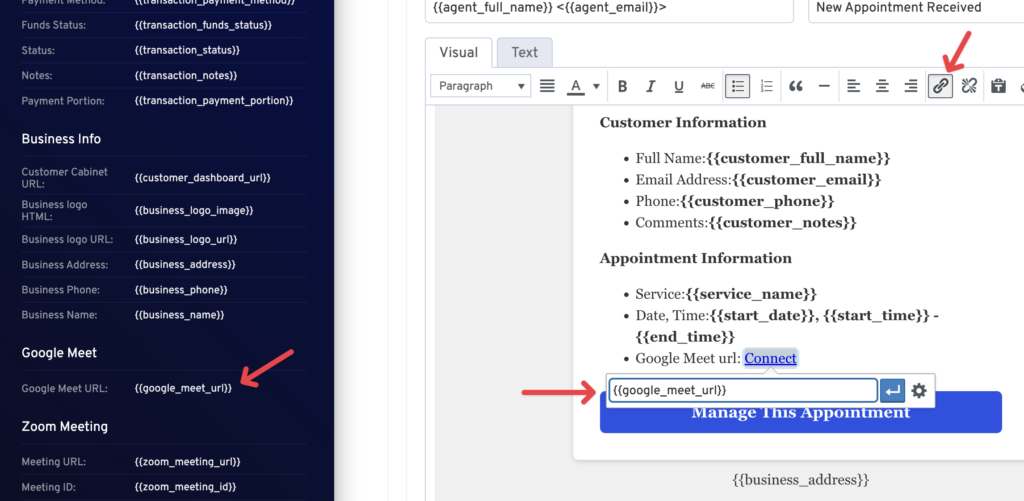Viewport: 1024px width, 501px height.
Task: Insert a Blockquote using the quote icon
Action: tap(796, 86)
